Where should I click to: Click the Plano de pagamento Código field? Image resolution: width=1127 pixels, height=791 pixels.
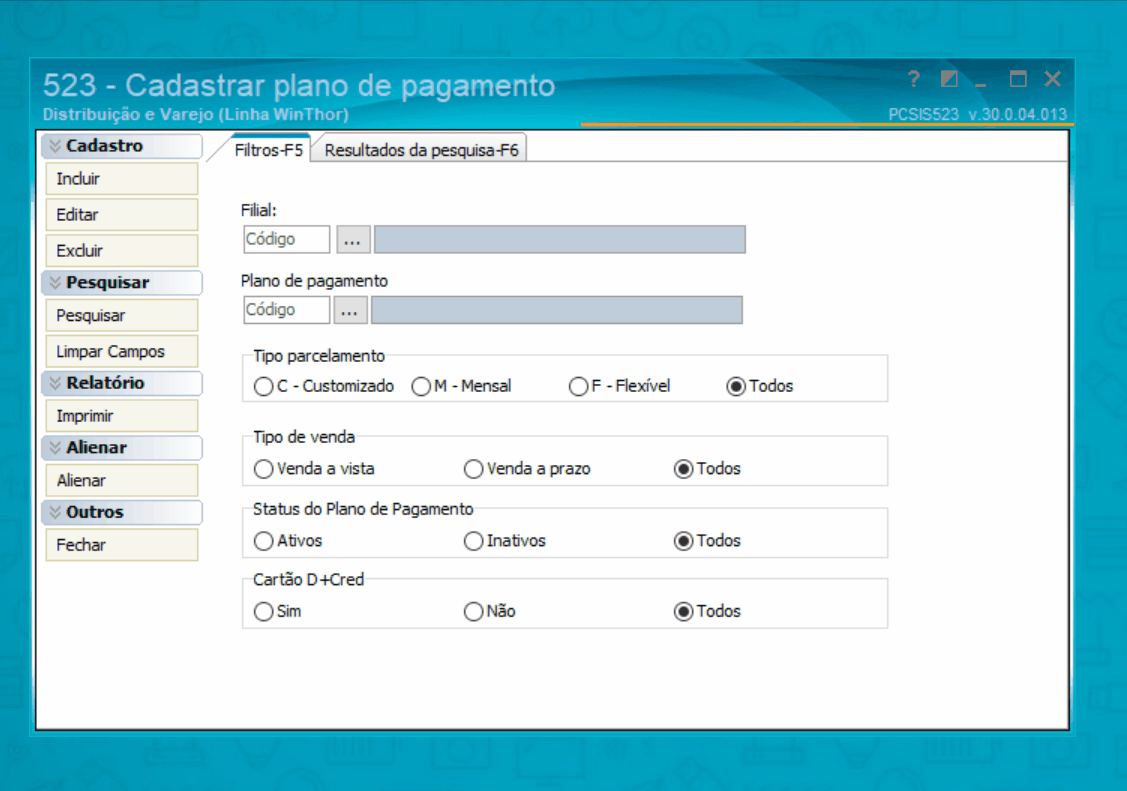pyautogui.click(x=287, y=310)
